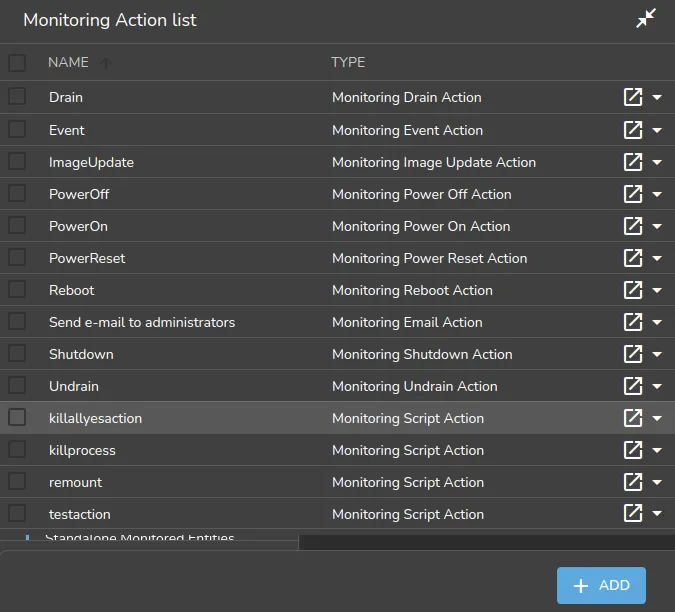Click 'Monitoring Email Action' type cell
675x612 pixels.
pyautogui.click(x=407, y=322)
